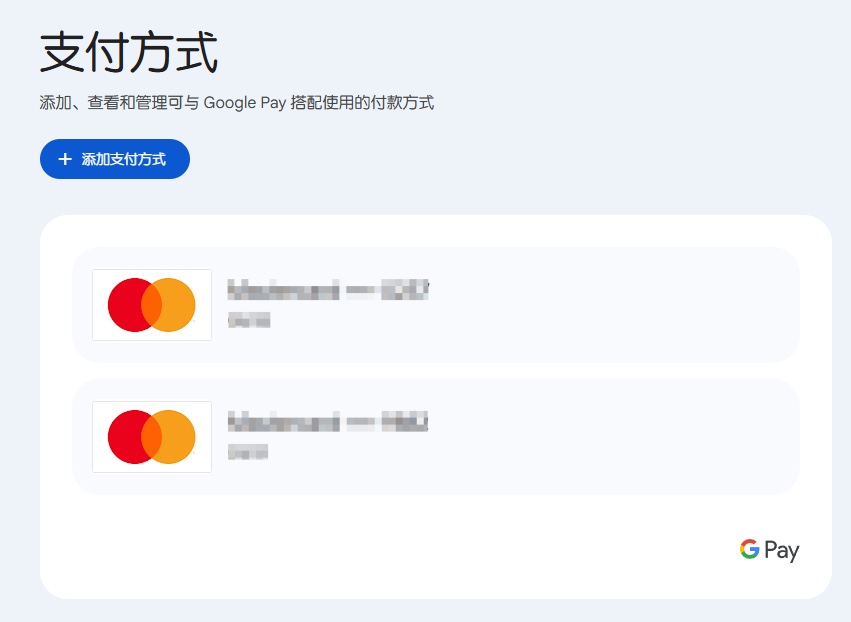Click the plus icon in the add button
851x622 pixels.
tap(65, 159)
